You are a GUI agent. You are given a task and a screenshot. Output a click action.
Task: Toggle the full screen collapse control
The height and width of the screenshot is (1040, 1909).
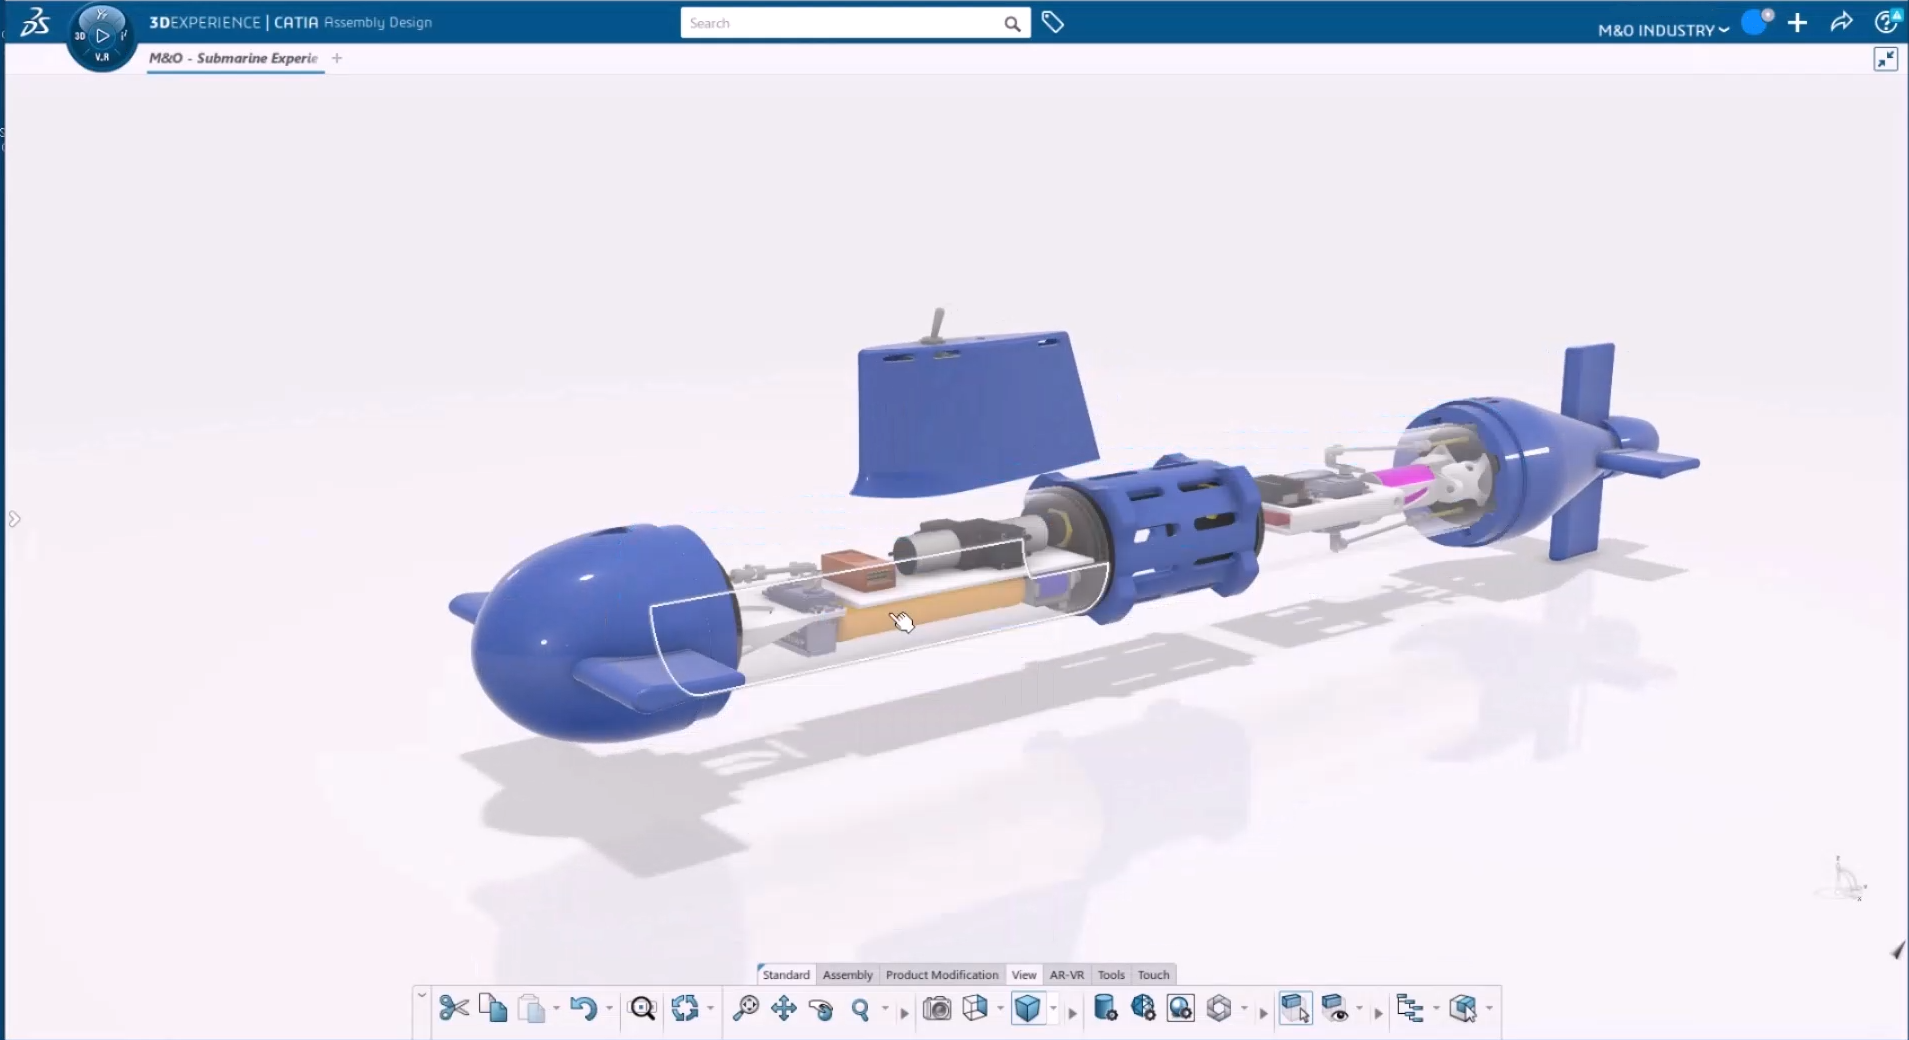[x=1886, y=59]
